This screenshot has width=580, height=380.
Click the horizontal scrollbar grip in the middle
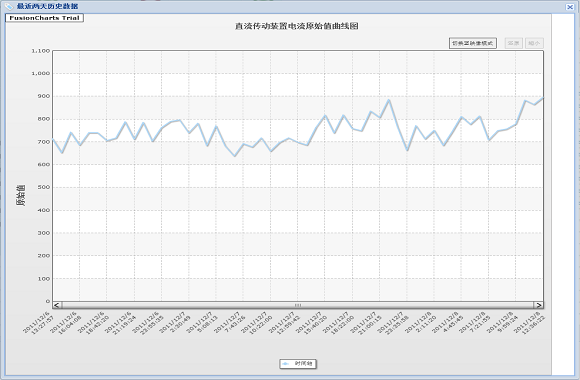(298, 305)
